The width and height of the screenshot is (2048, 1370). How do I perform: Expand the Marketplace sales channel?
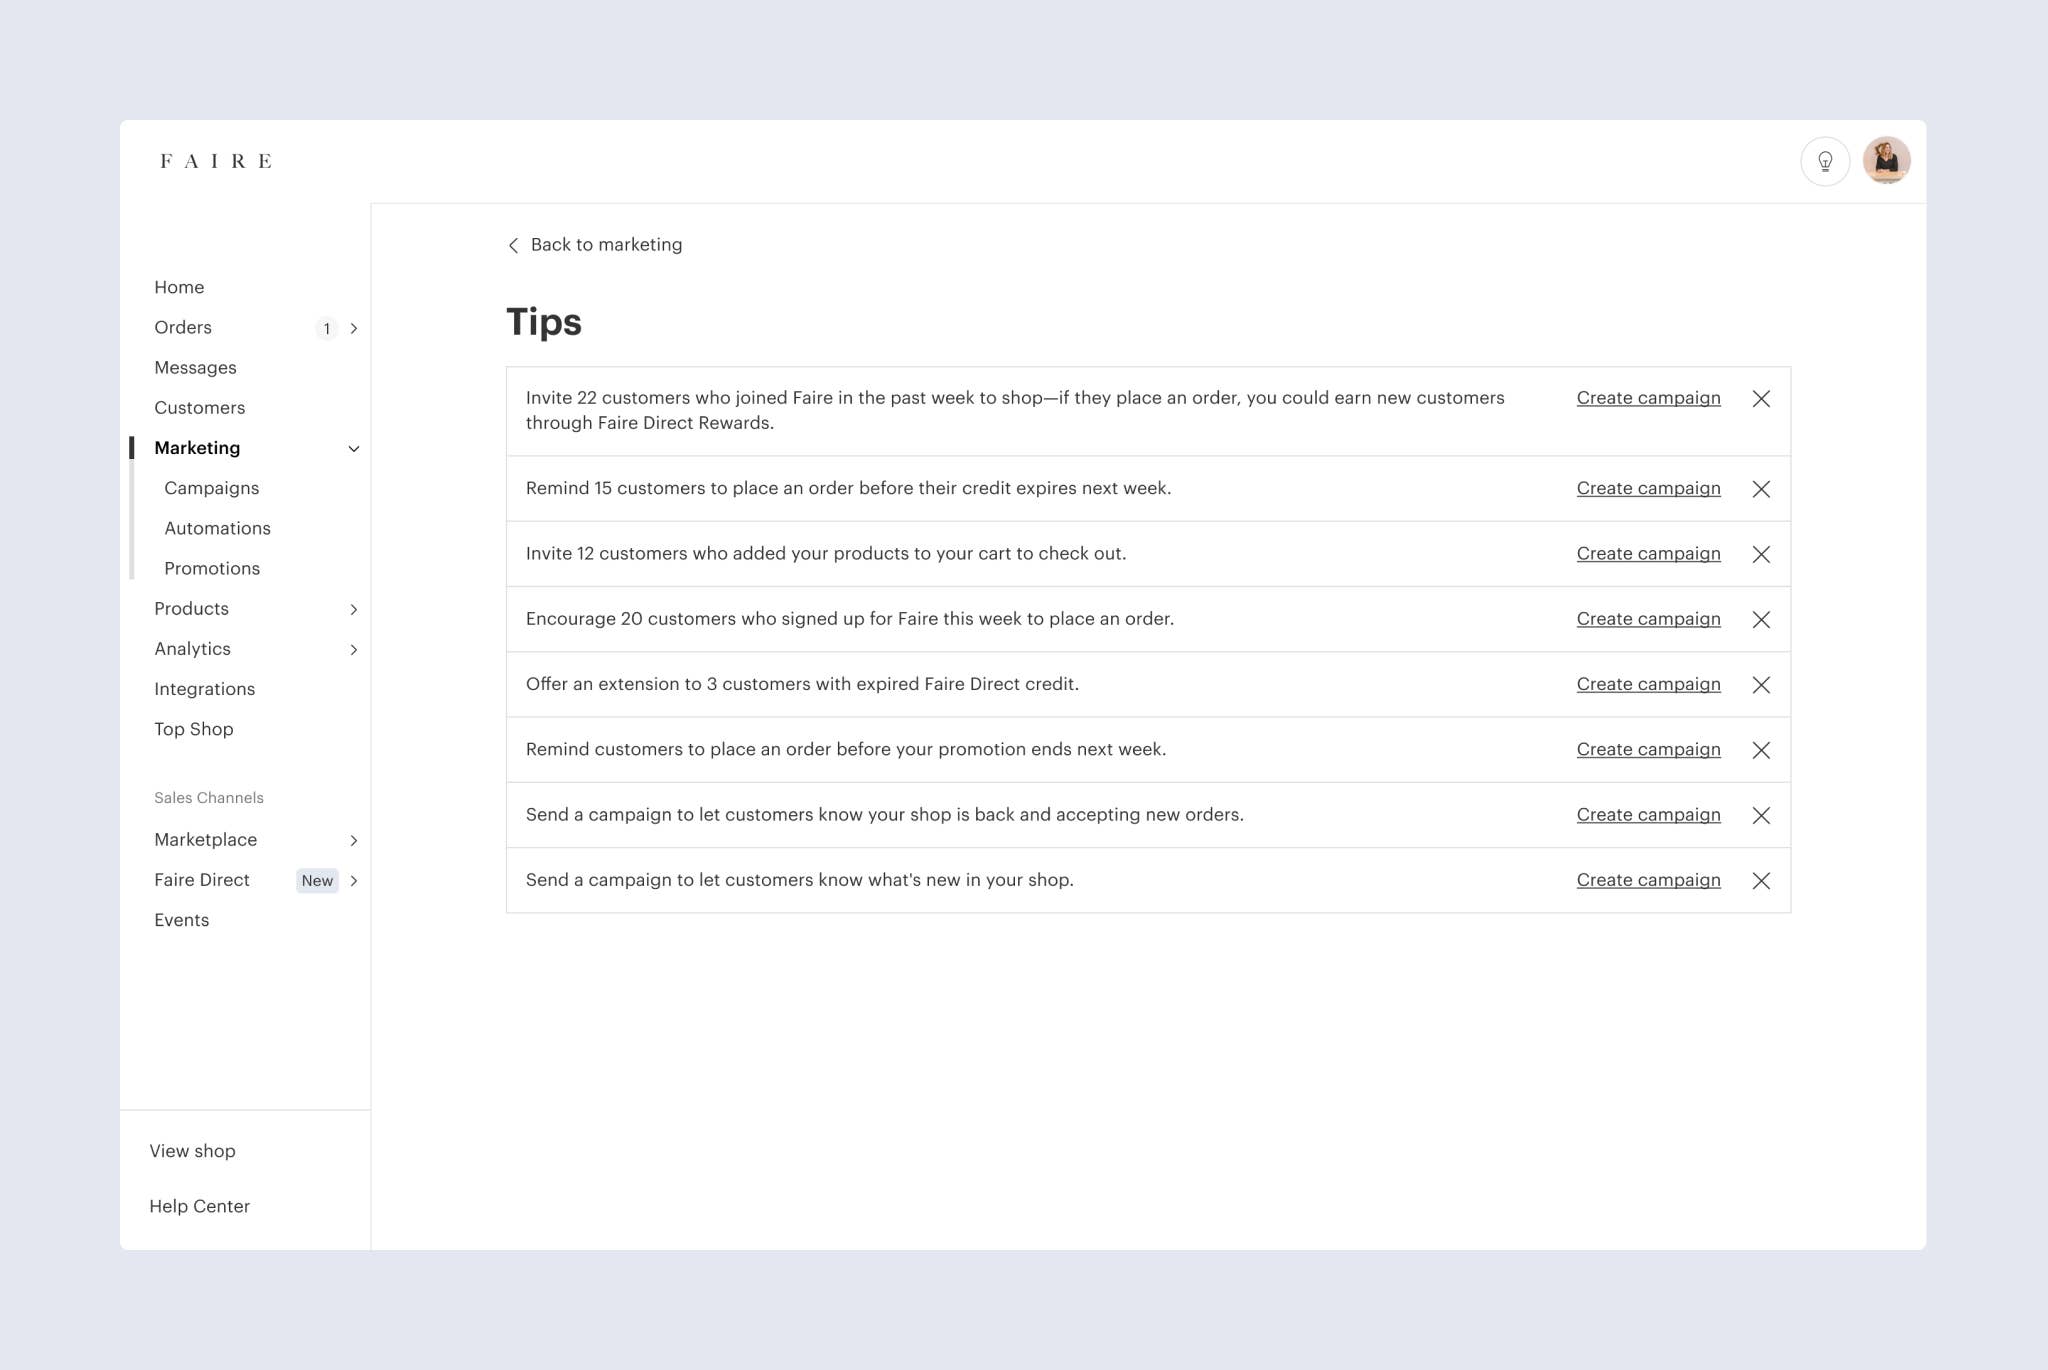(353, 841)
